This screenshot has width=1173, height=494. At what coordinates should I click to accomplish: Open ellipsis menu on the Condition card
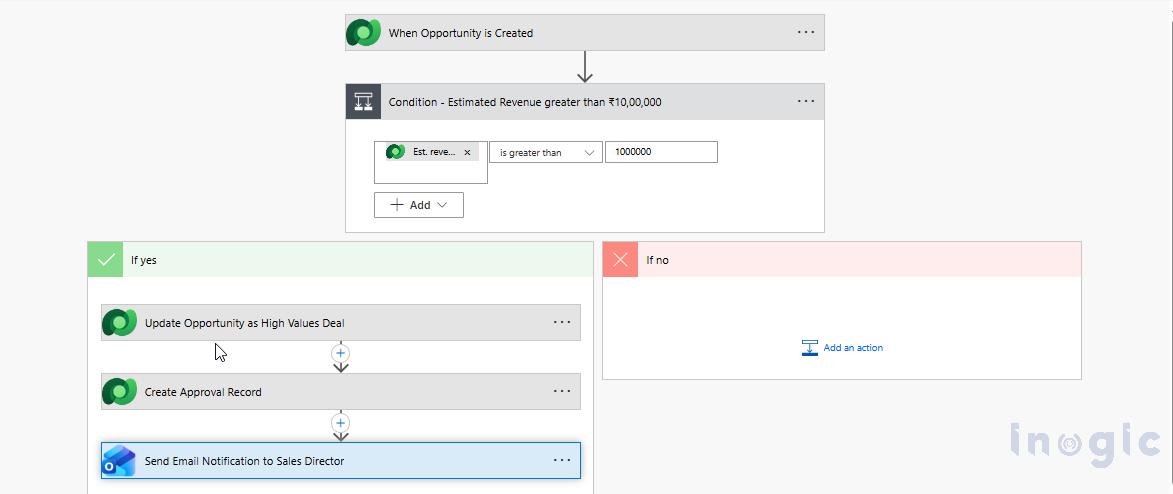coord(806,102)
